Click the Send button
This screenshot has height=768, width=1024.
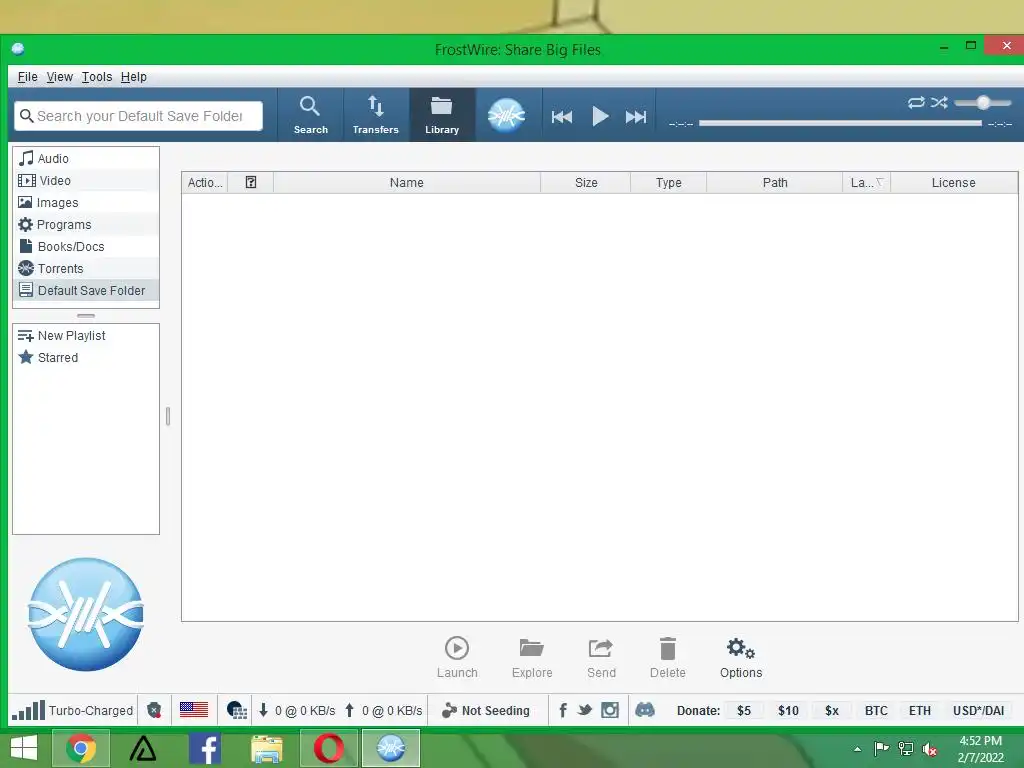pos(601,658)
